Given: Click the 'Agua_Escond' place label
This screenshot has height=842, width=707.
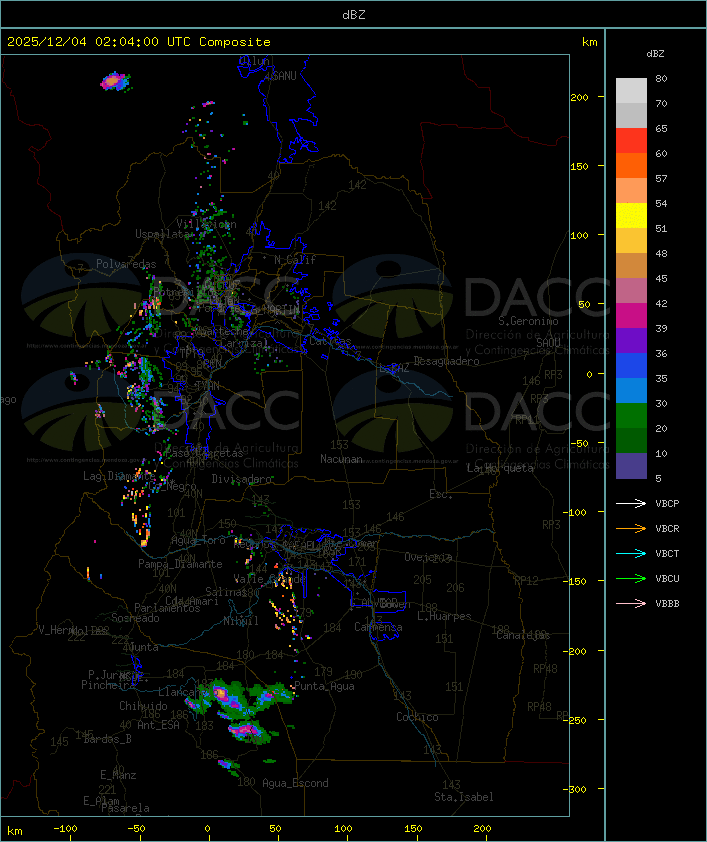Looking at the screenshot, I should click(x=295, y=783).
